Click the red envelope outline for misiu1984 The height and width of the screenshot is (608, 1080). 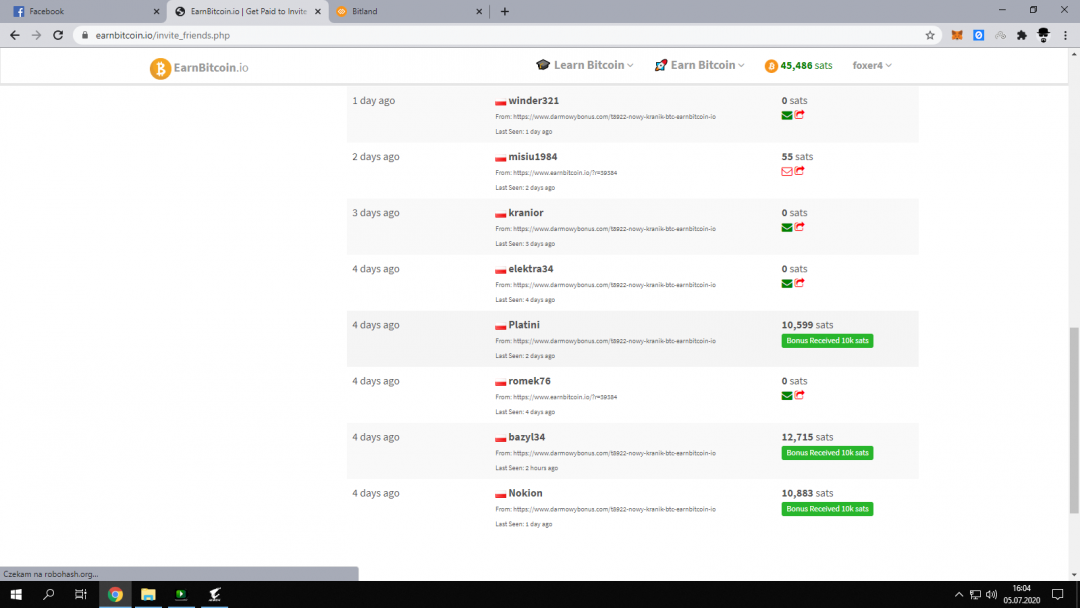coord(787,171)
